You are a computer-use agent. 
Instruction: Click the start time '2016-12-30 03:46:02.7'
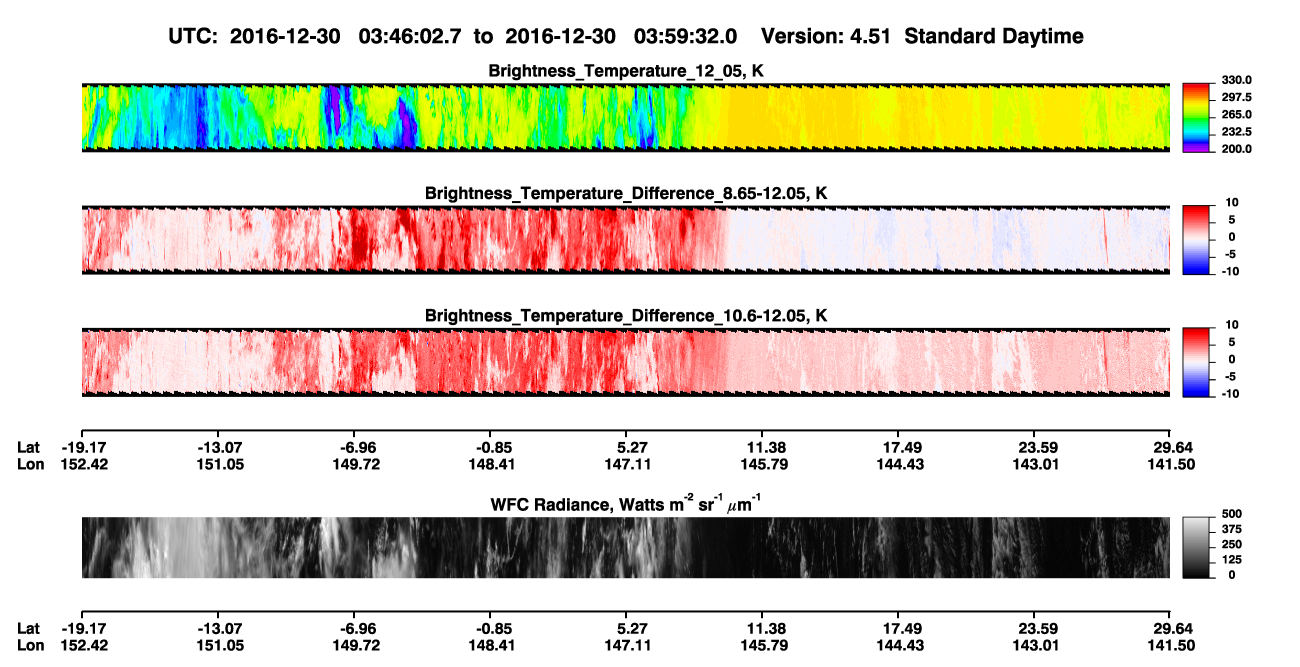tap(346, 36)
